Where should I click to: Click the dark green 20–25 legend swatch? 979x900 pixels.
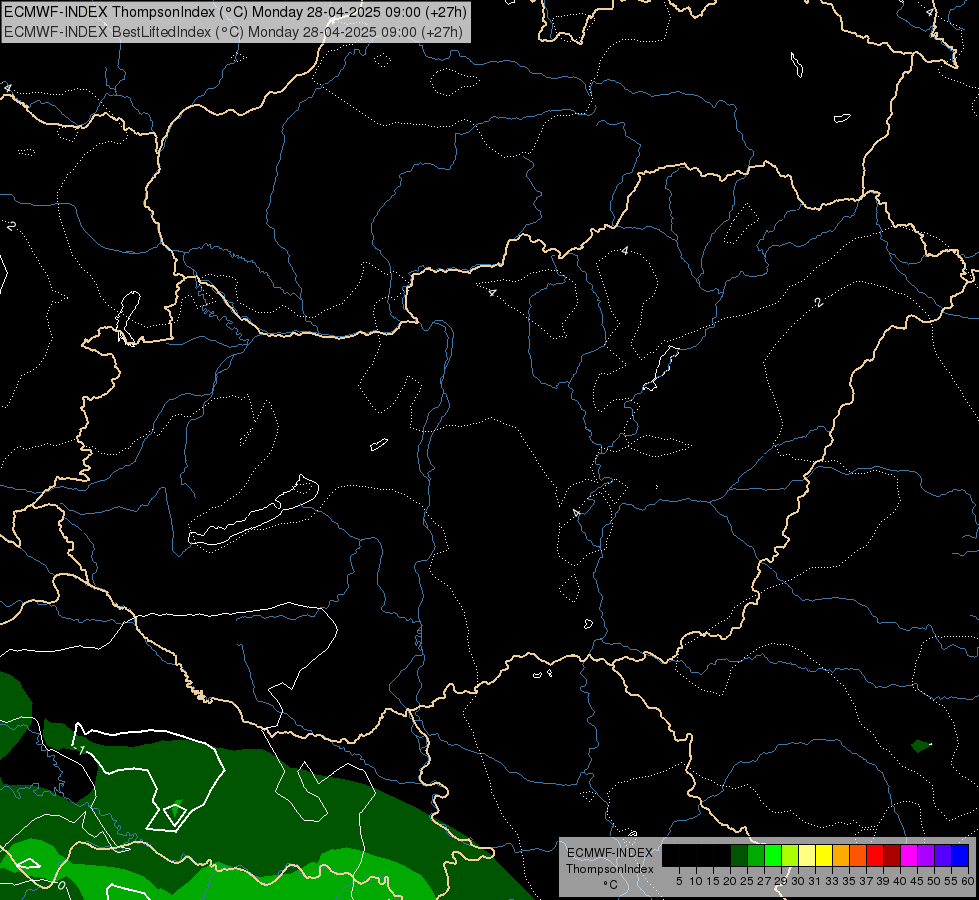pos(739,855)
